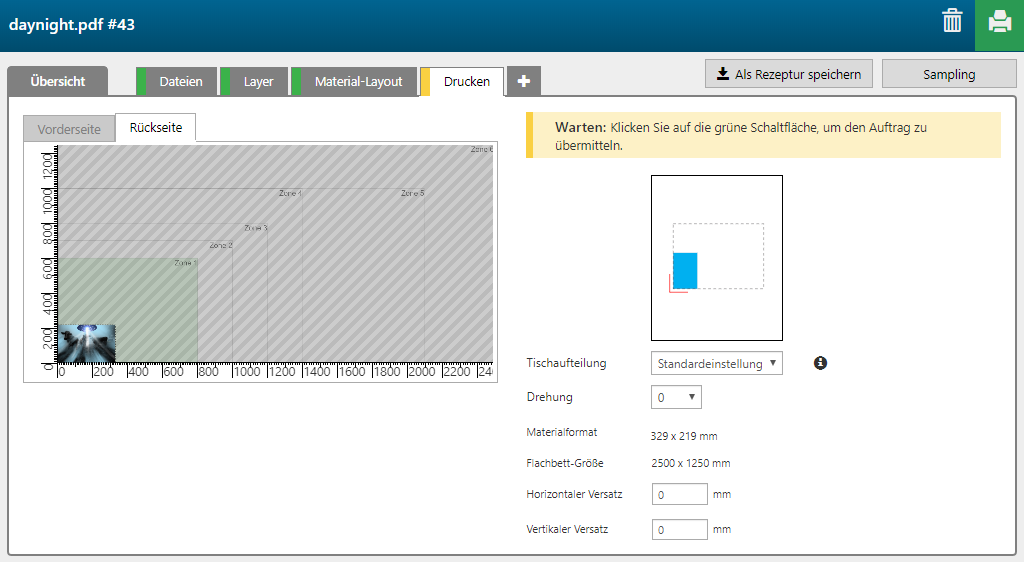The height and width of the screenshot is (562, 1024).
Task: Click the trash can delete icon
Action: point(952,21)
